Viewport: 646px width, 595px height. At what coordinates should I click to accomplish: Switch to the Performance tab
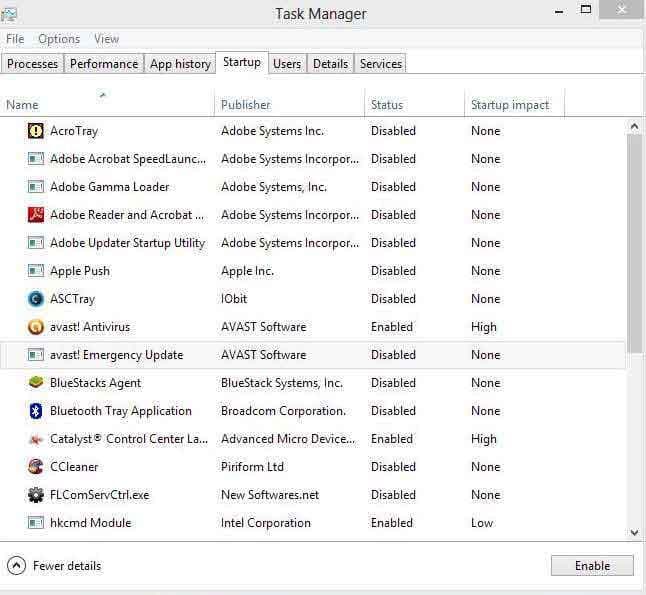pos(104,64)
